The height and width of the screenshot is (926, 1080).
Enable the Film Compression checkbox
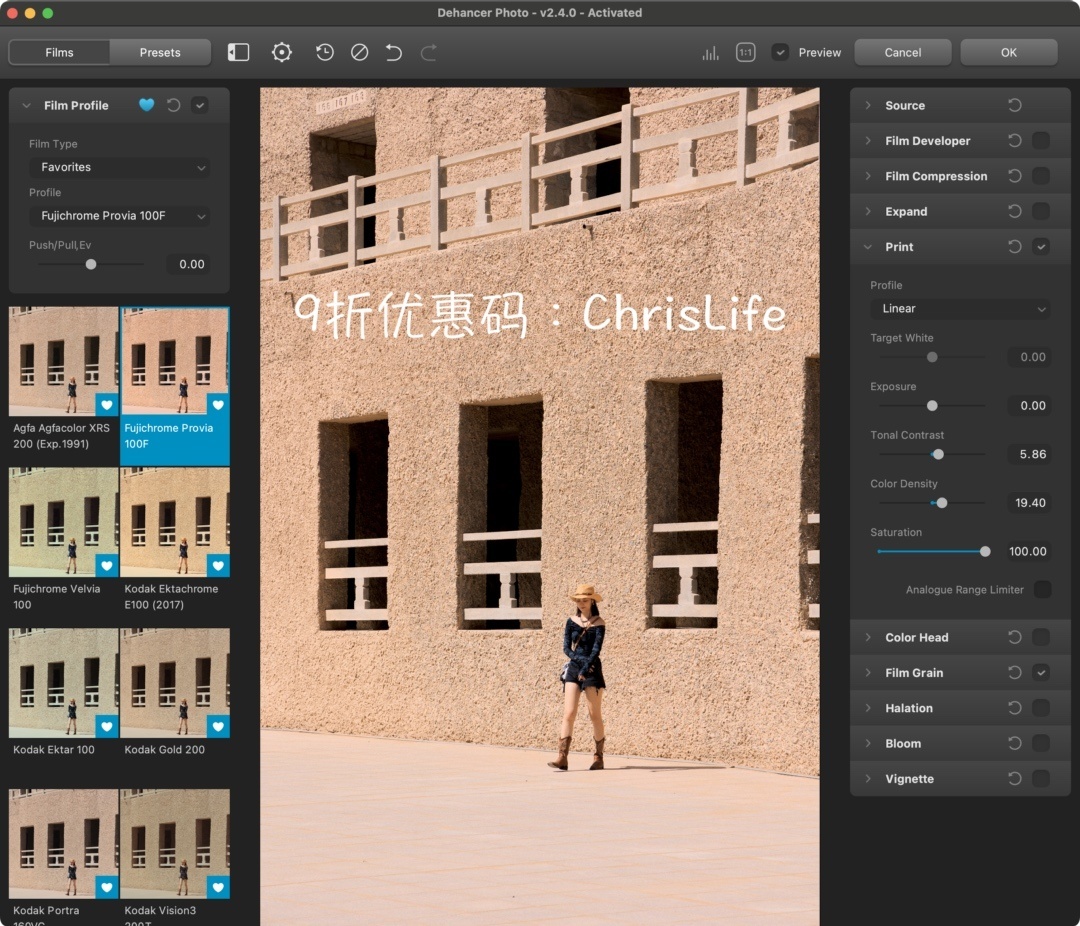point(1041,176)
